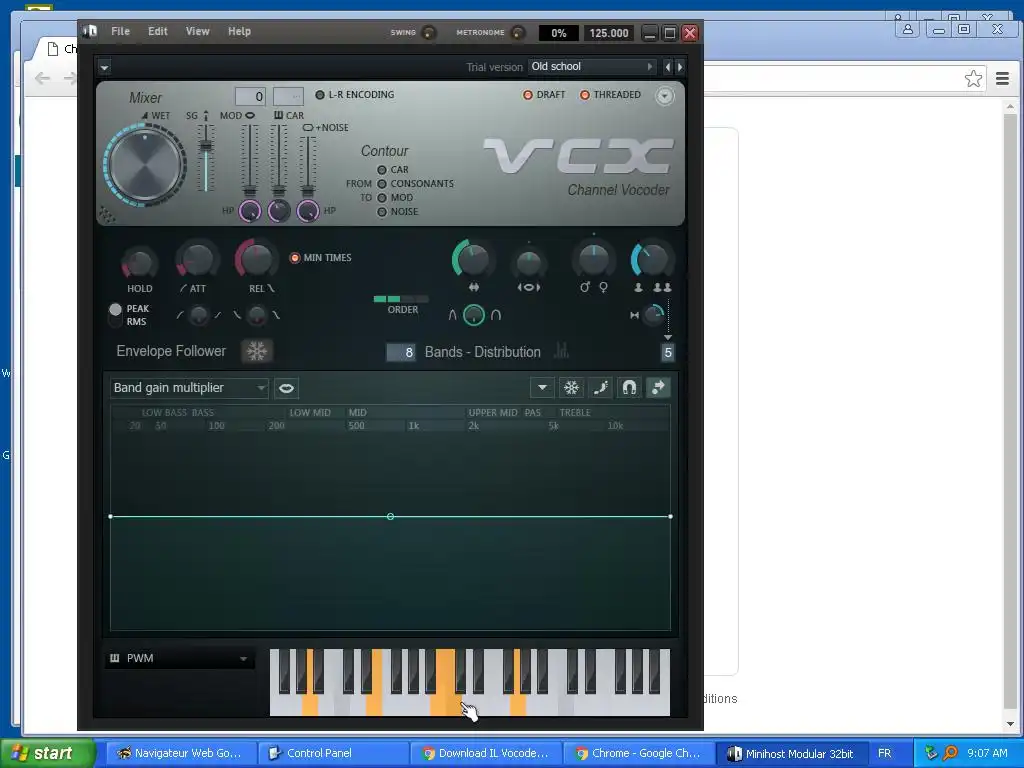
Task: Toggle THREADED processing
Action: coord(584,95)
